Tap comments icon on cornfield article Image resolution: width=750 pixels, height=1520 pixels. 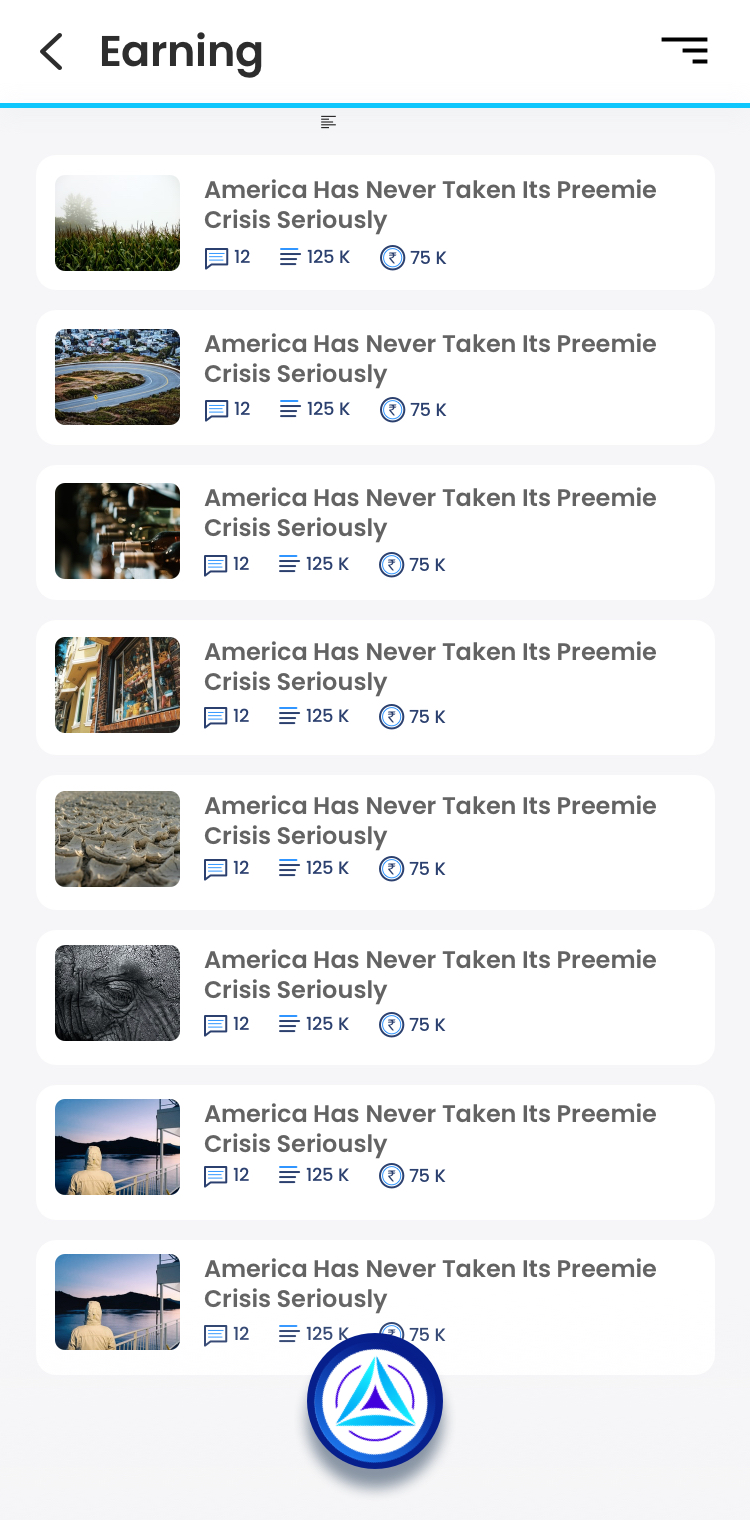click(x=215, y=258)
